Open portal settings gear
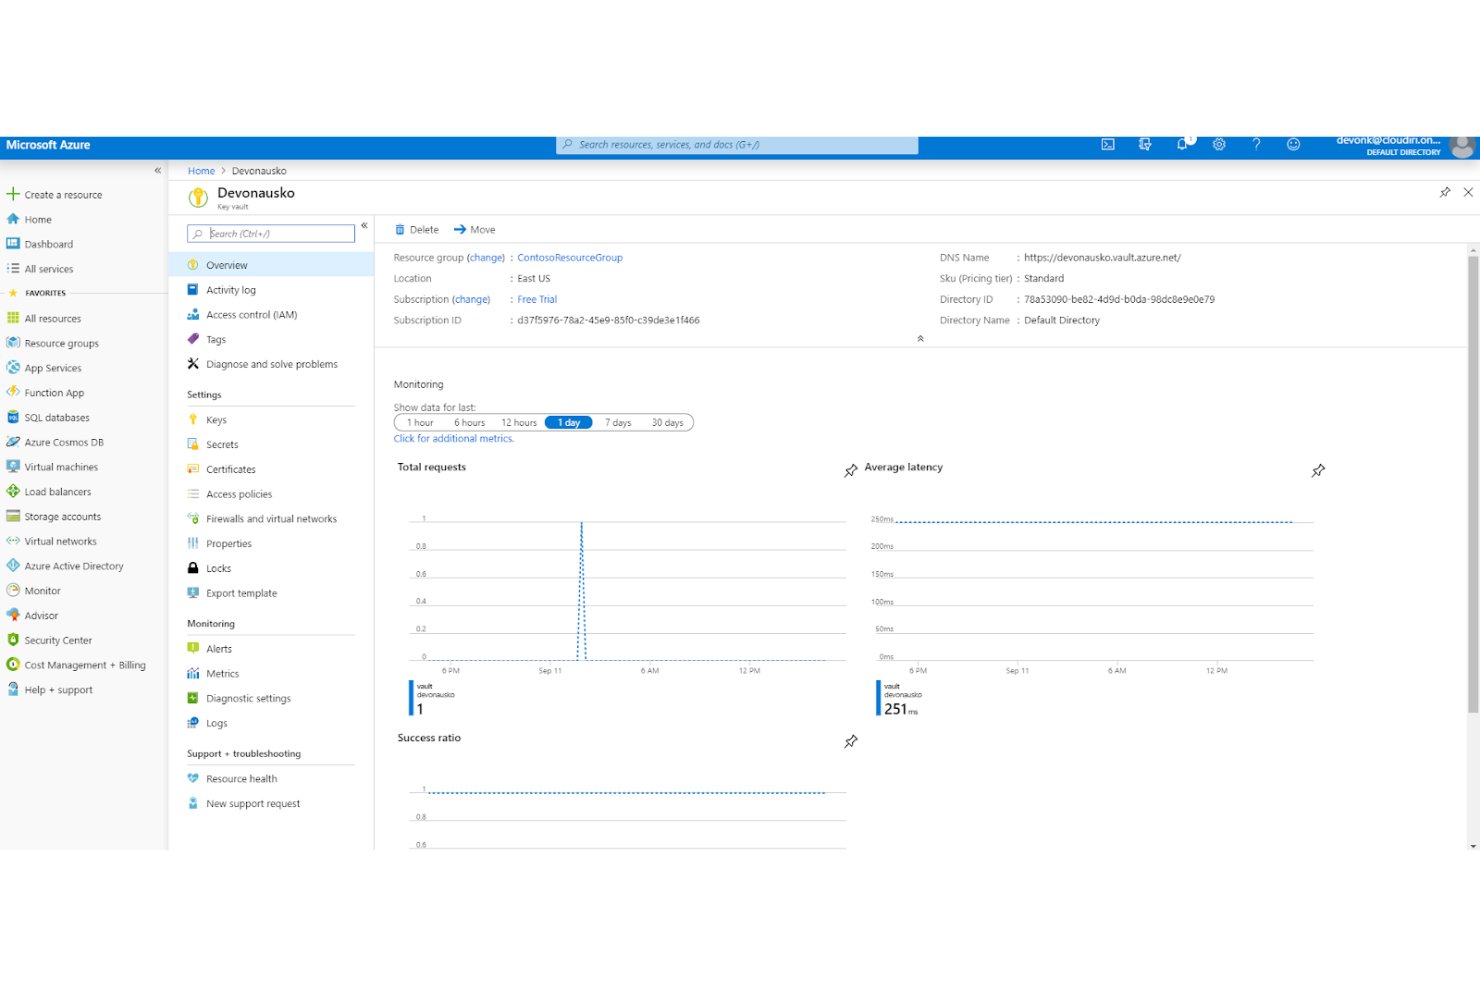Screen dimensions: 1480x987 pyautogui.click(x=1219, y=144)
